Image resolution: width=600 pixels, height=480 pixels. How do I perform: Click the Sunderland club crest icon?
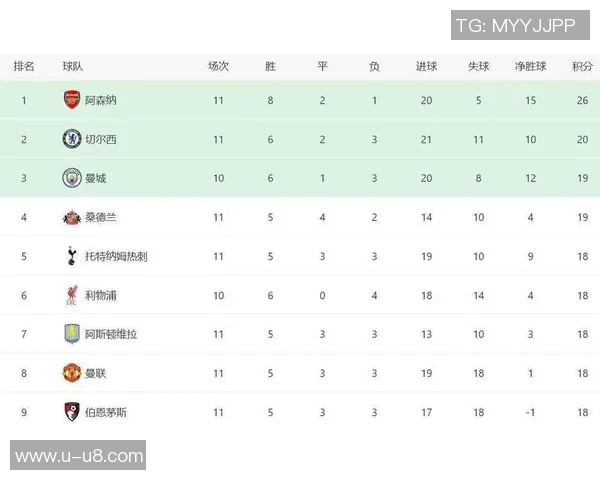[x=72, y=217]
